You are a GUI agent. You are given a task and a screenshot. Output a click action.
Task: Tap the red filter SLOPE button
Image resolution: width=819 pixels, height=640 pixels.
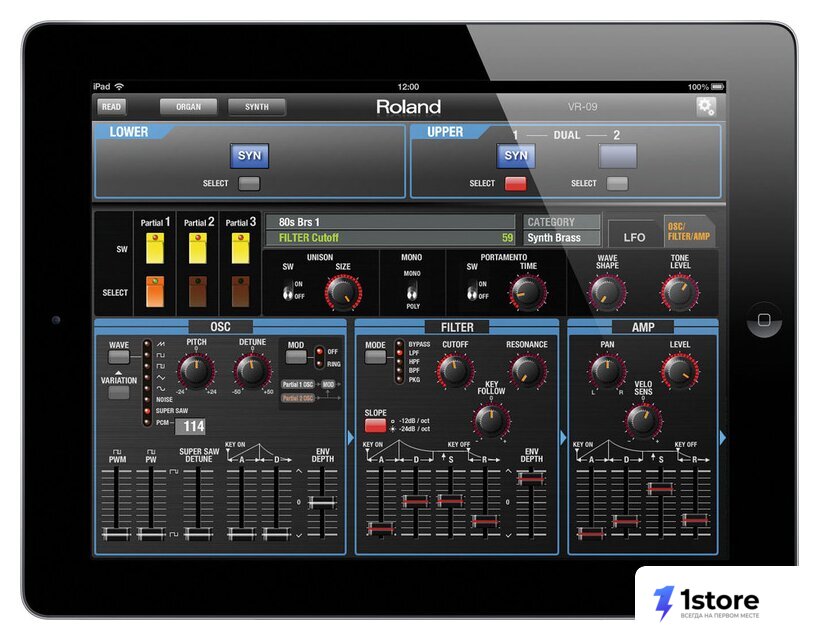pos(375,425)
